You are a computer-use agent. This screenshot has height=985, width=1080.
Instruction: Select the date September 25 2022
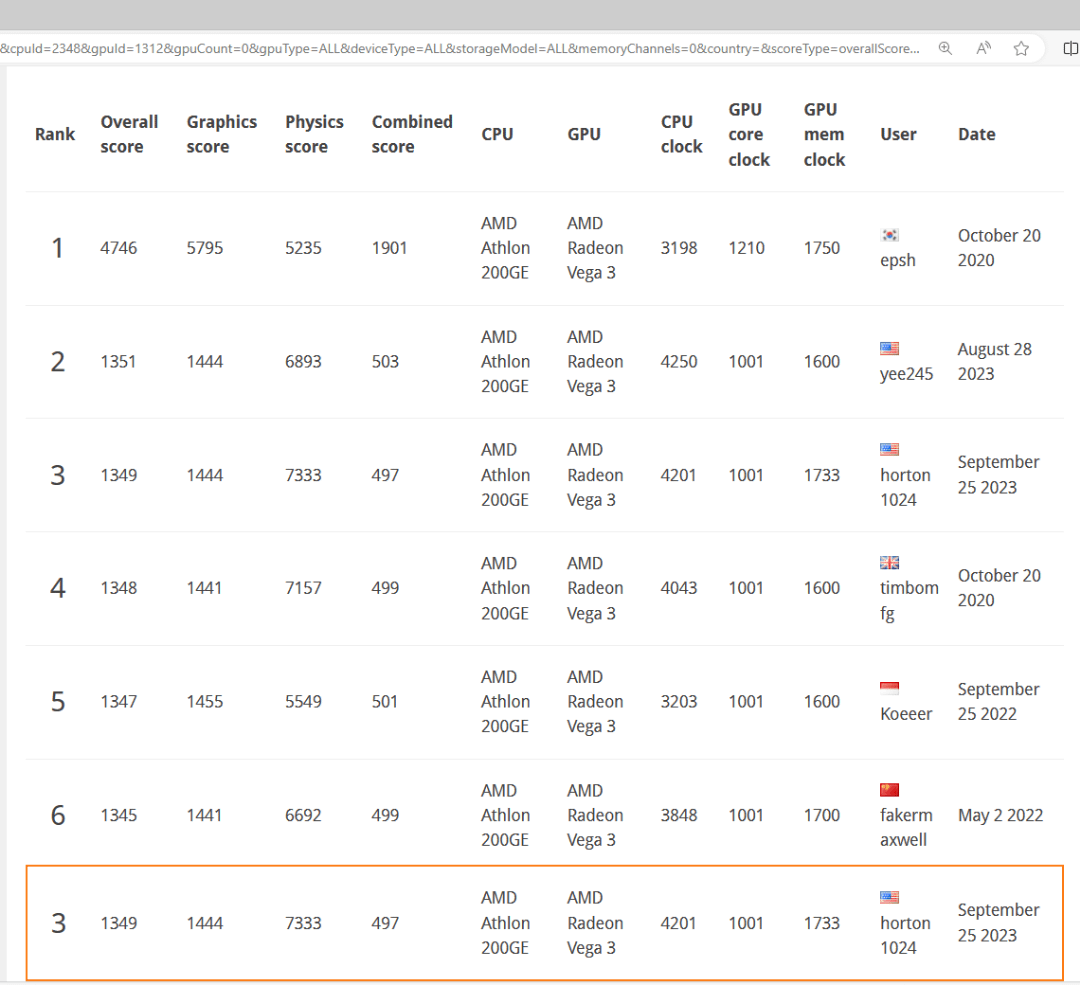(998, 702)
